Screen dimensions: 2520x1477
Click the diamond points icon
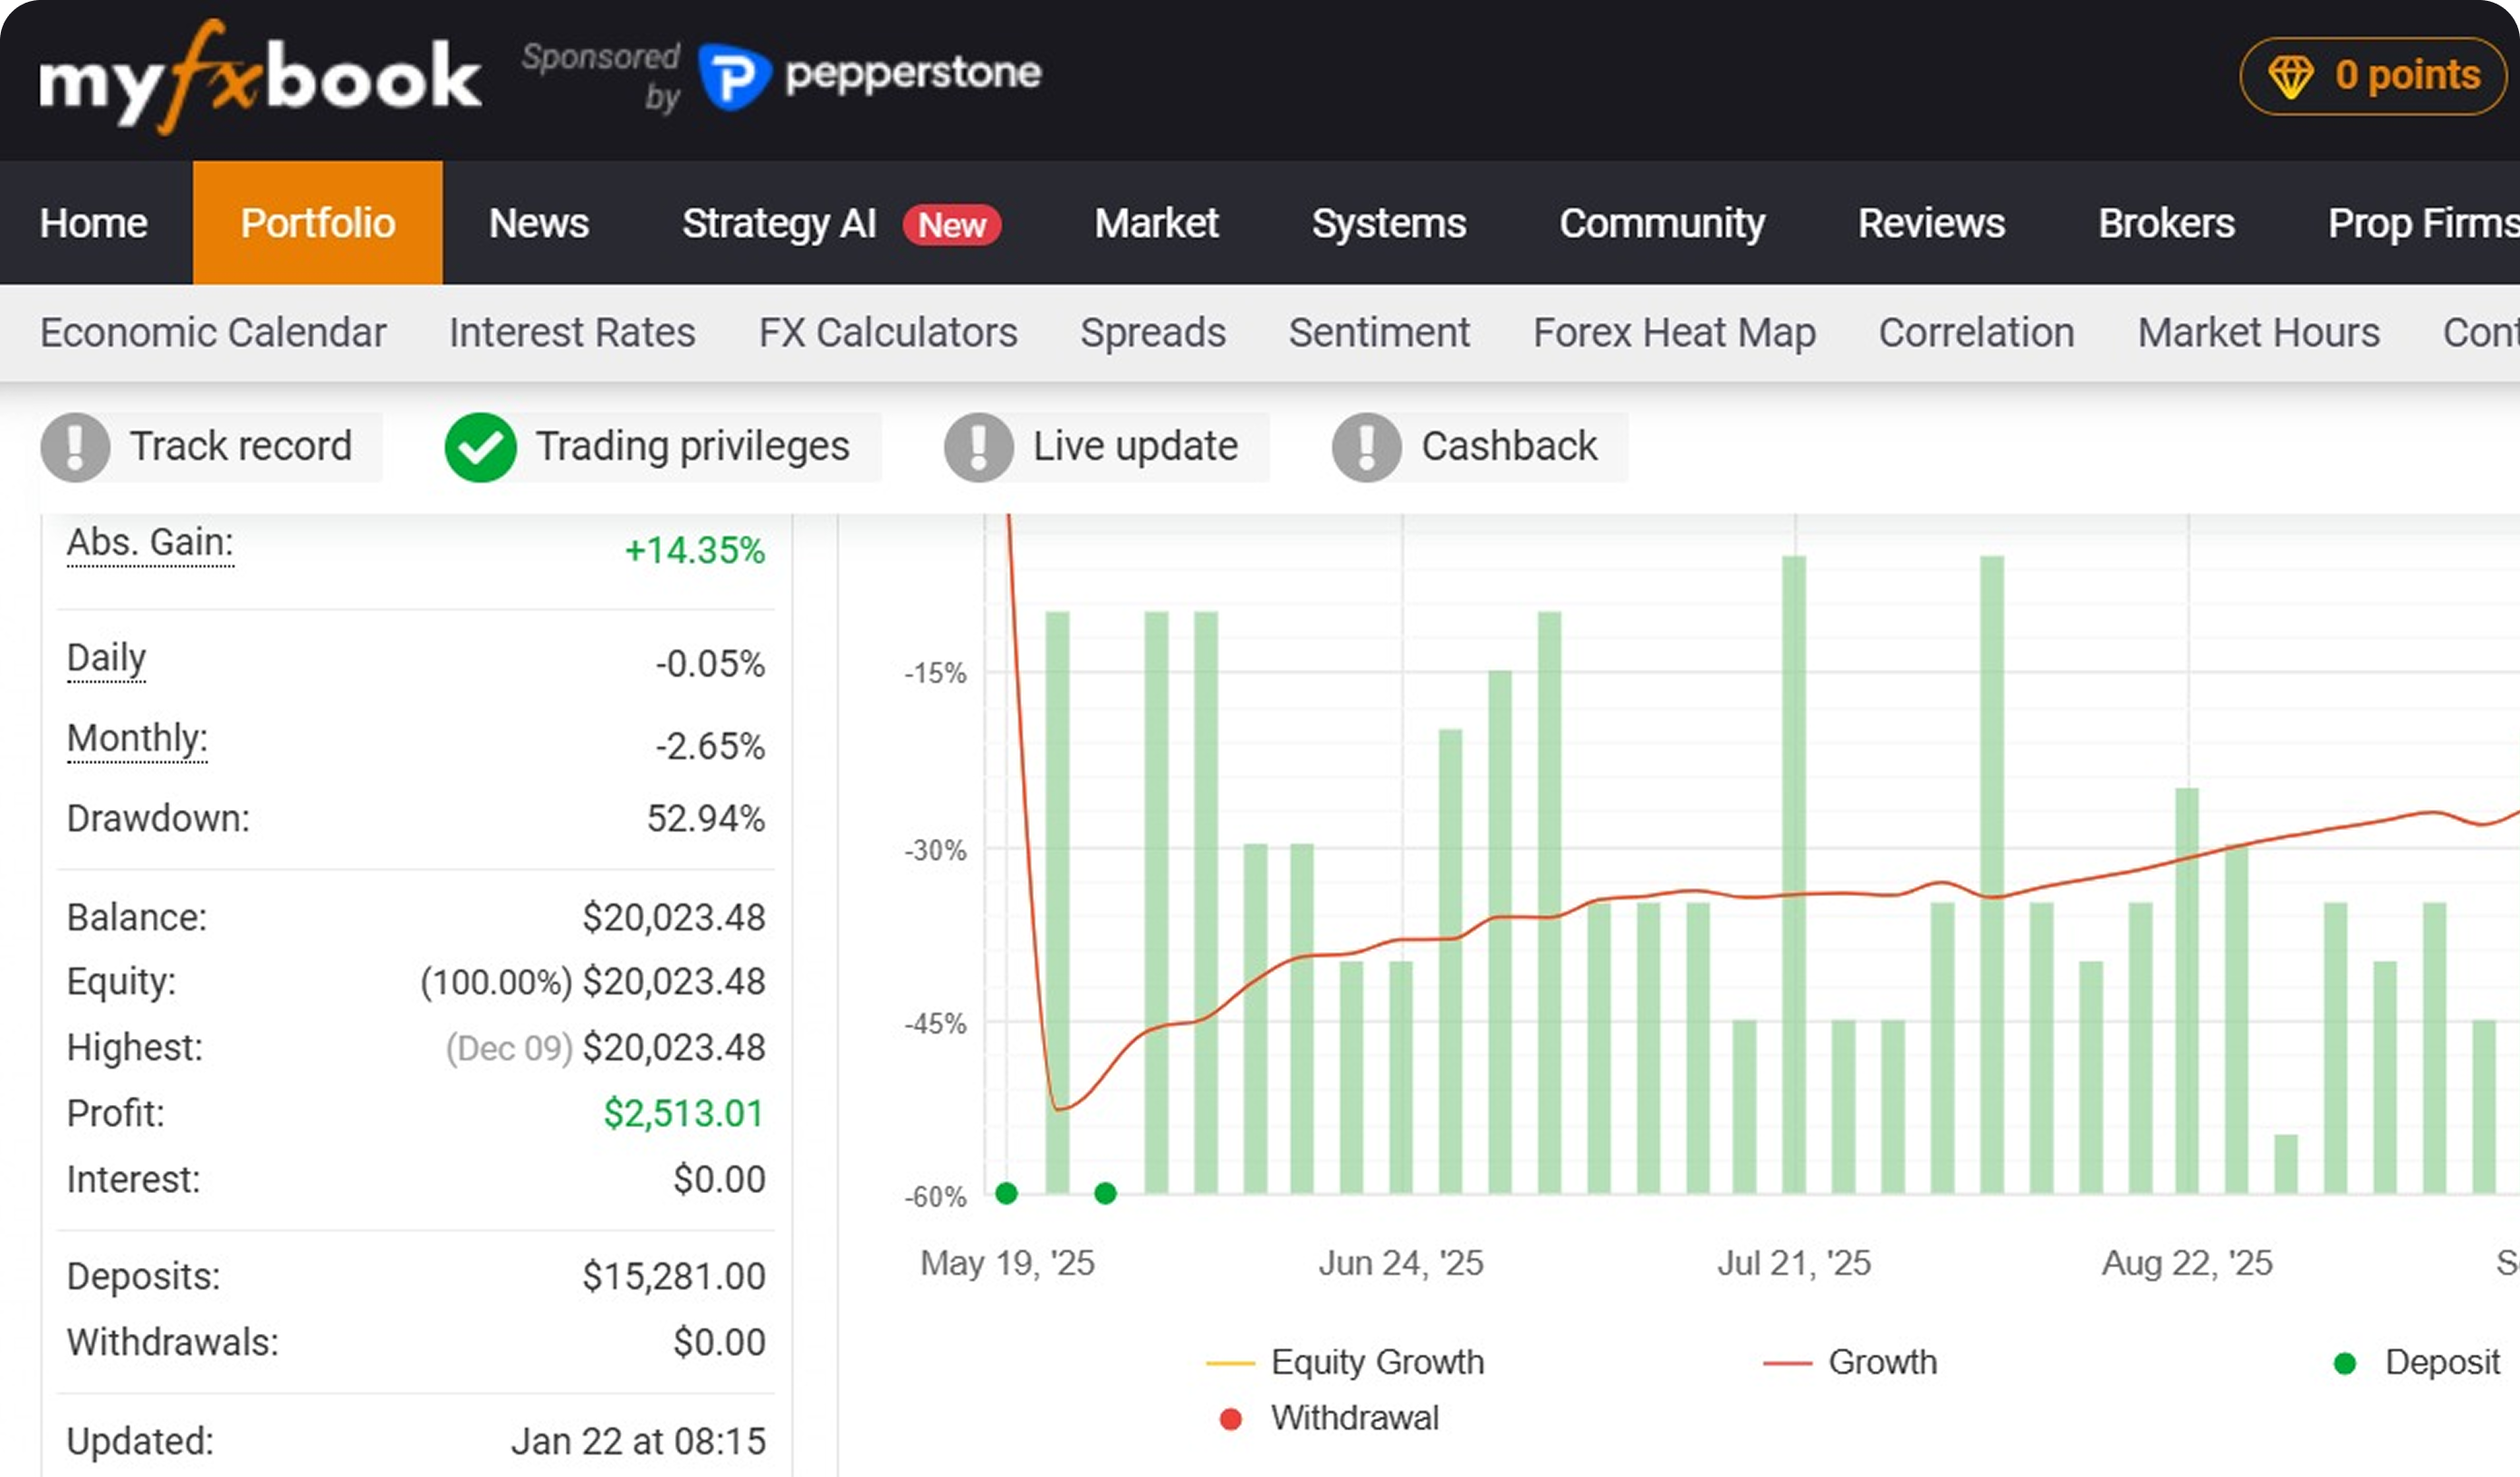[x=2290, y=76]
